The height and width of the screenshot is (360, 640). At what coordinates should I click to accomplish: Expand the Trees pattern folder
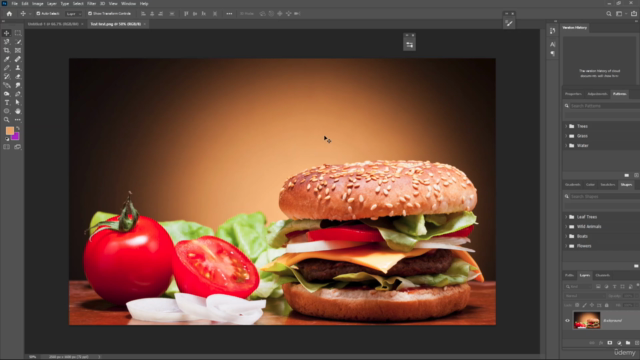(x=566, y=126)
